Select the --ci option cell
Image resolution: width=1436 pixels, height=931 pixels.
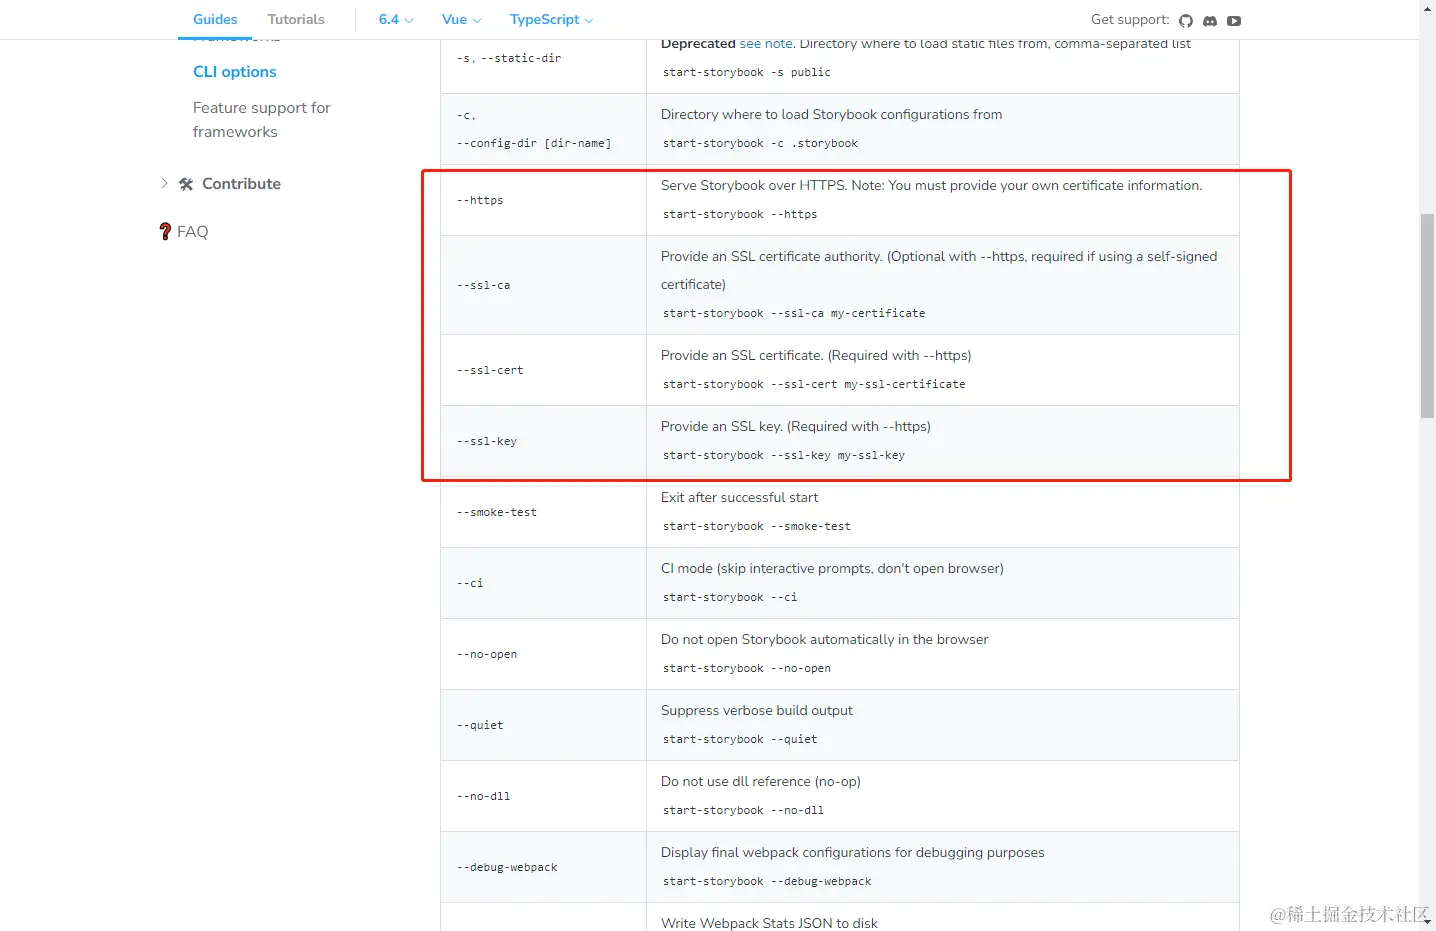pyautogui.click(x=543, y=583)
